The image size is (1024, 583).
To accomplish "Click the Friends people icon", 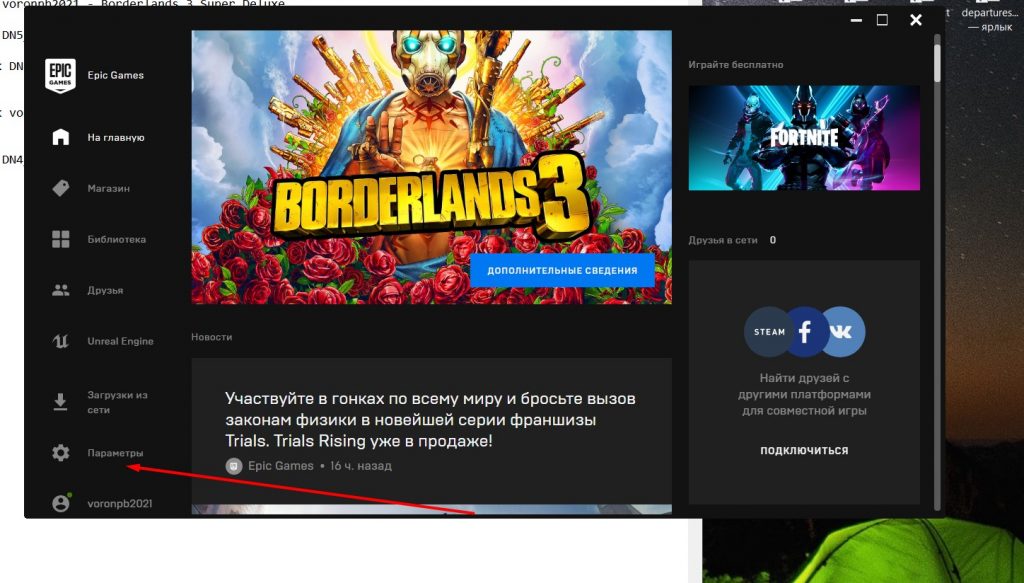I will pyautogui.click(x=61, y=290).
